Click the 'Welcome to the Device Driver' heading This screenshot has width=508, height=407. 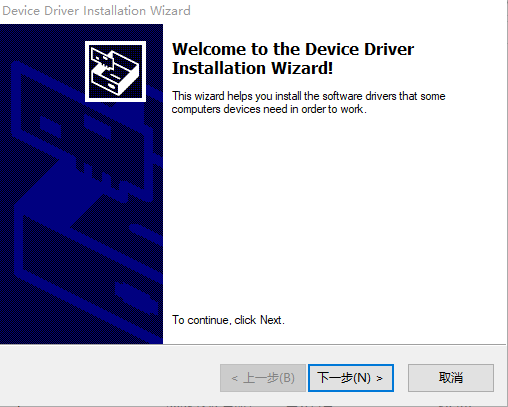pos(293,58)
